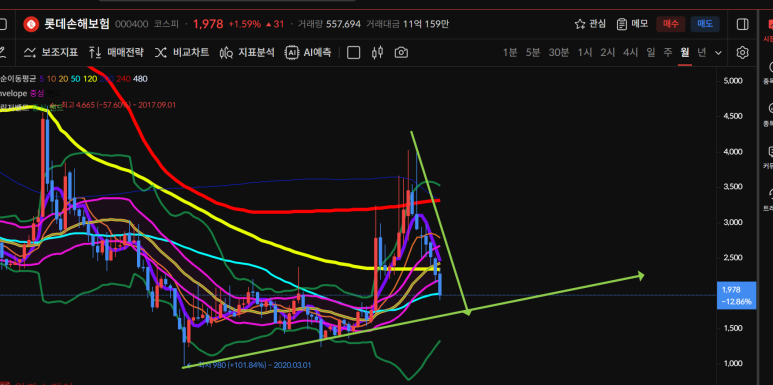The height and width of the screenshot is (385, 773).
Task: Take chart snapshot with camera icon
Action: point(401,53)
